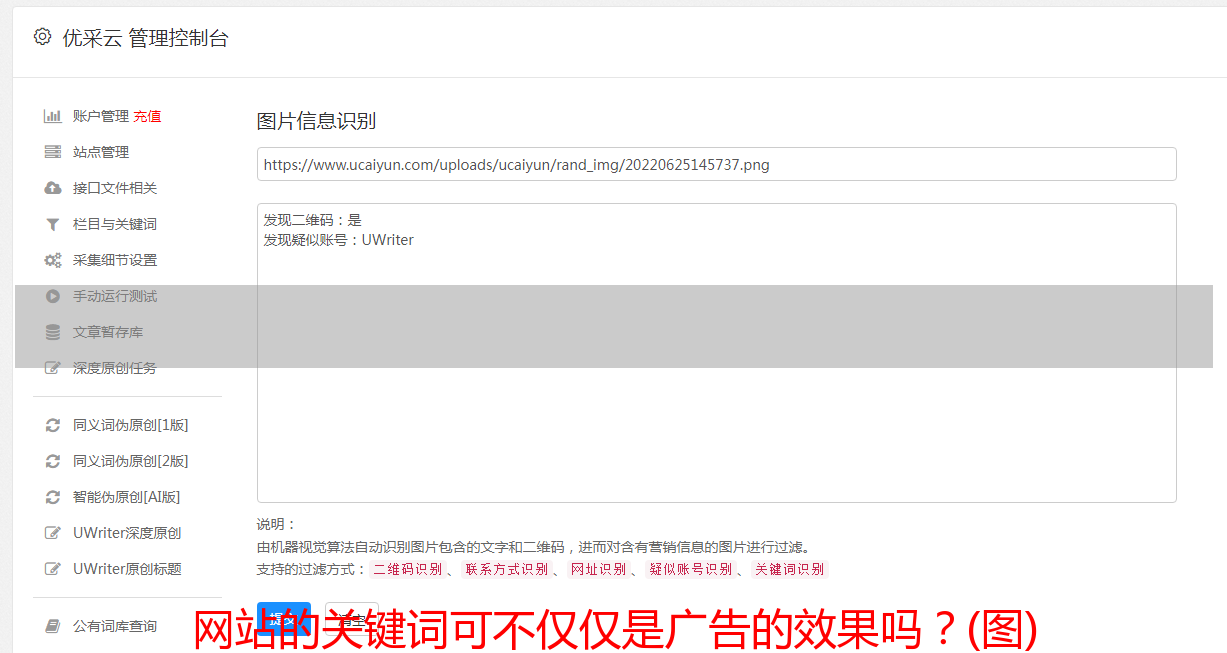Click the red 充值 link
The image size is (1227, 653).
click(147, 116)
